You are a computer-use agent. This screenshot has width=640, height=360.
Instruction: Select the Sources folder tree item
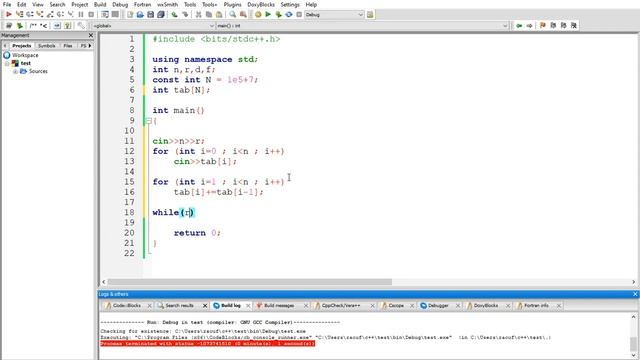point(38,71)
